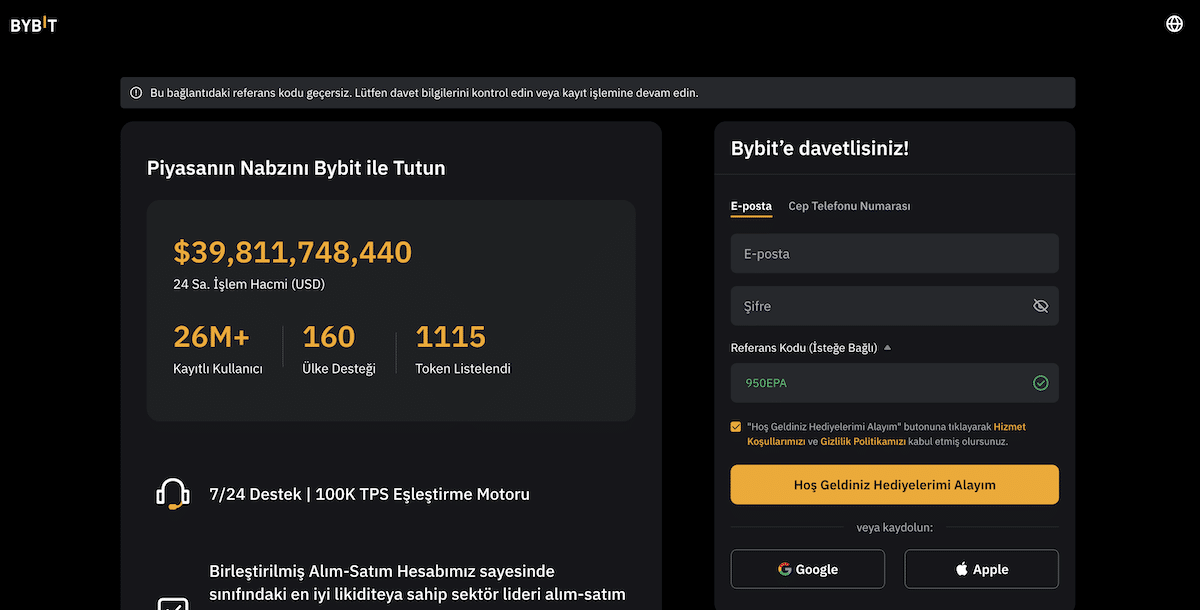This screenshot has height=610, width=1200.
Task: Click the invalid referral code warning message
Action: click(x=424, y=93)
